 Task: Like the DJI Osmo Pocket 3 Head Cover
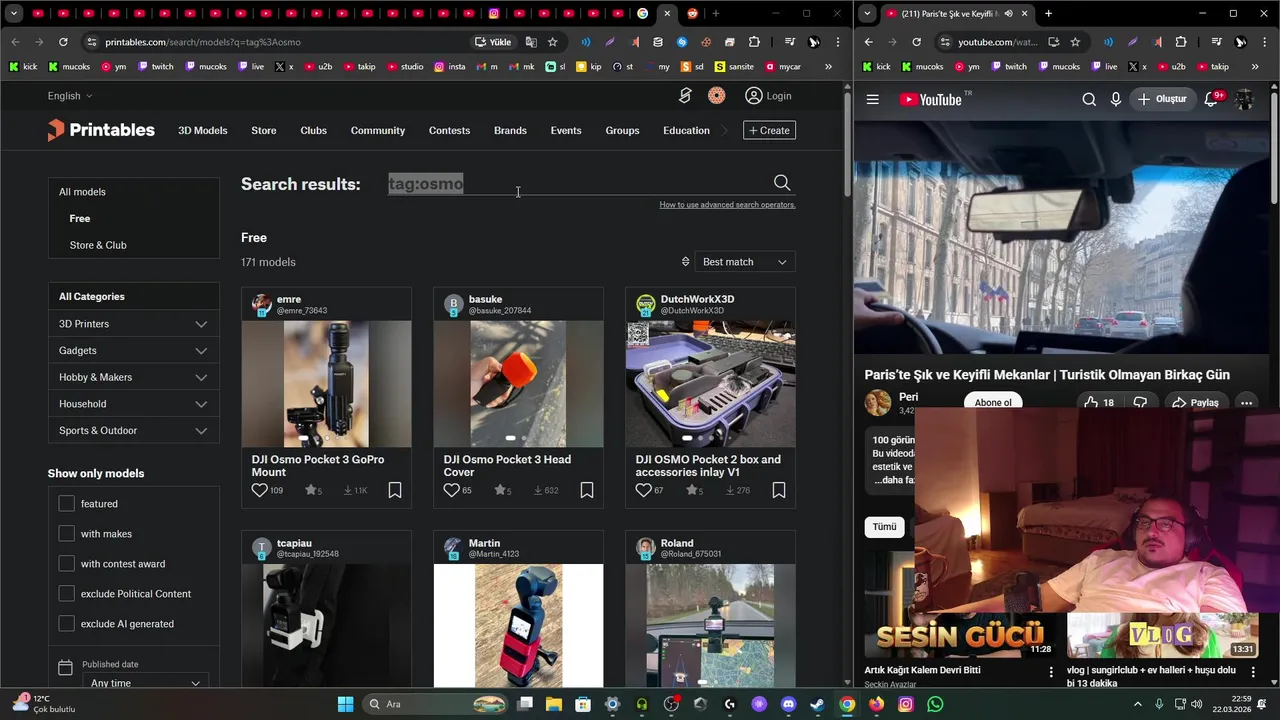[x=451, y=490]
